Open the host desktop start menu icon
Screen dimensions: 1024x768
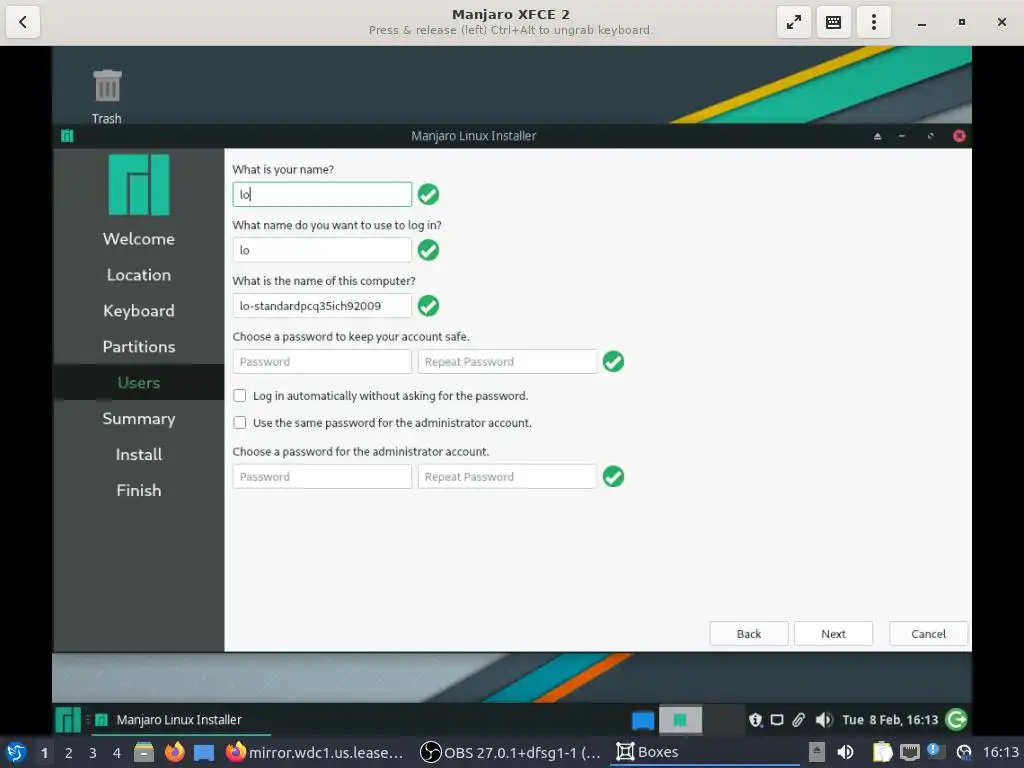pos(16,752)
